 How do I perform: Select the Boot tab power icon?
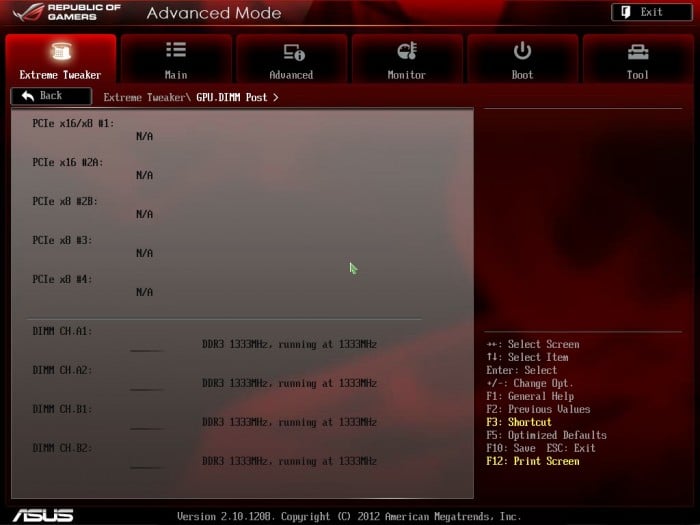point(522,51)
